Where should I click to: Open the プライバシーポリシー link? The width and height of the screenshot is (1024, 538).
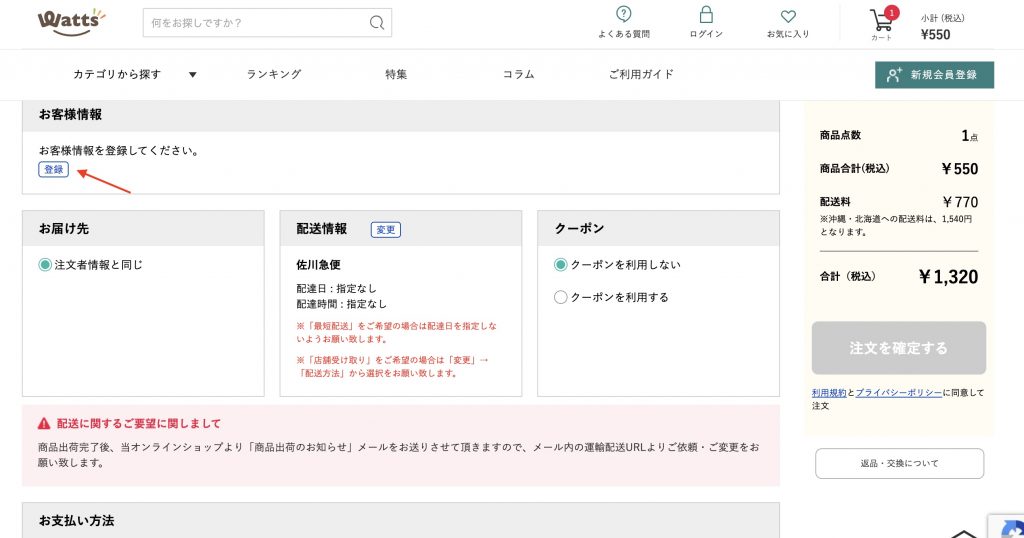pyautogui.click(x=898, y=393)
